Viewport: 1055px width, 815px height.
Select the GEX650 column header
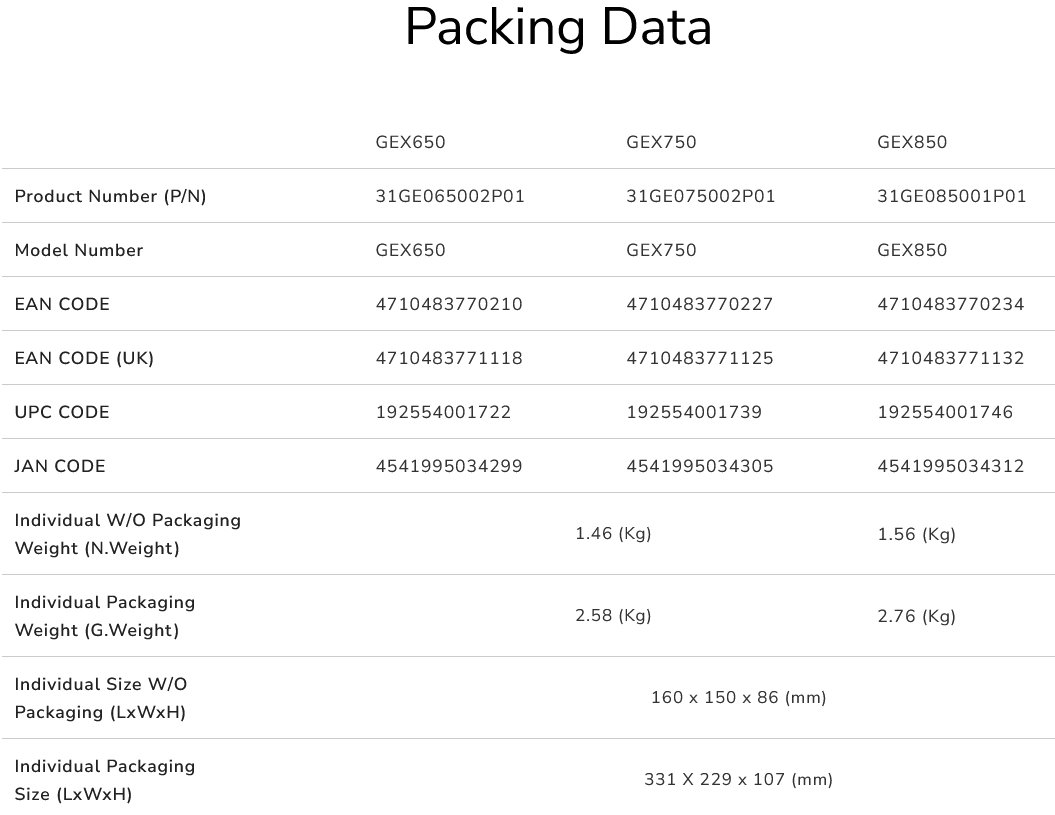click(x=410, y=142)
